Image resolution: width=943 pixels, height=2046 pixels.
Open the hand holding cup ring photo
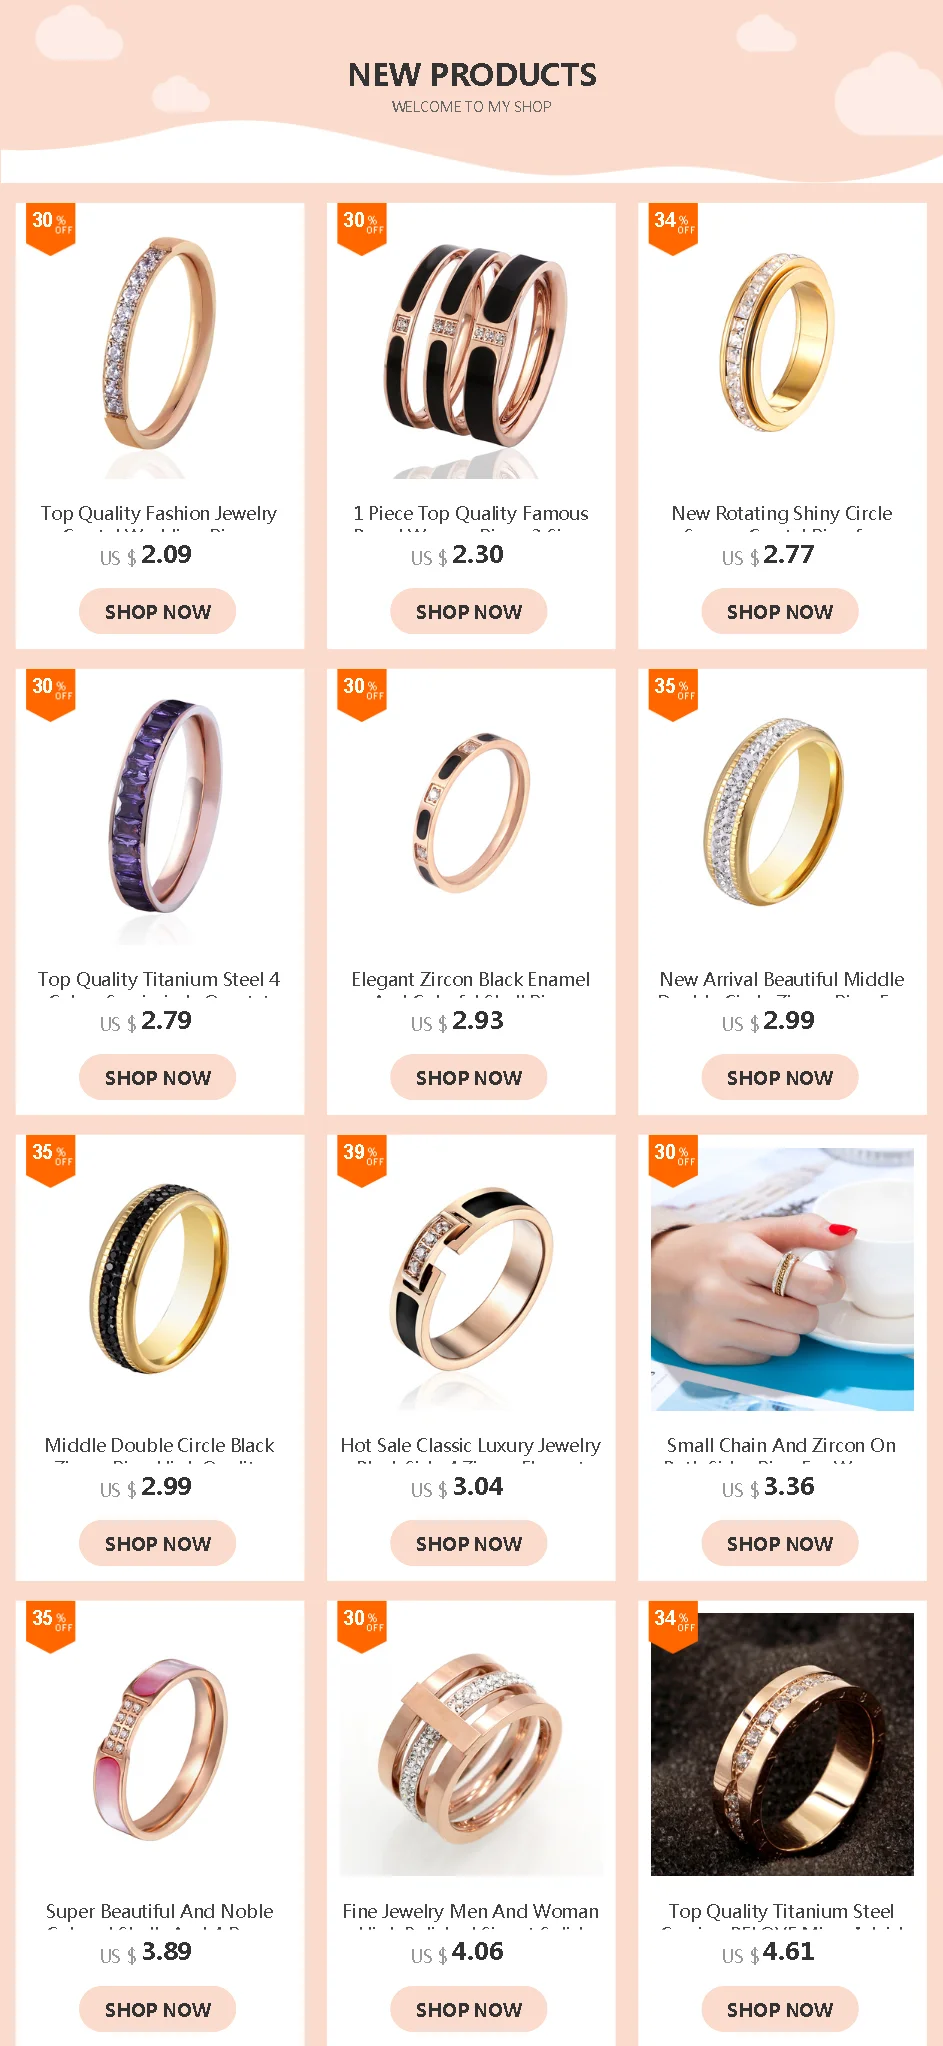coord(782,1279)
